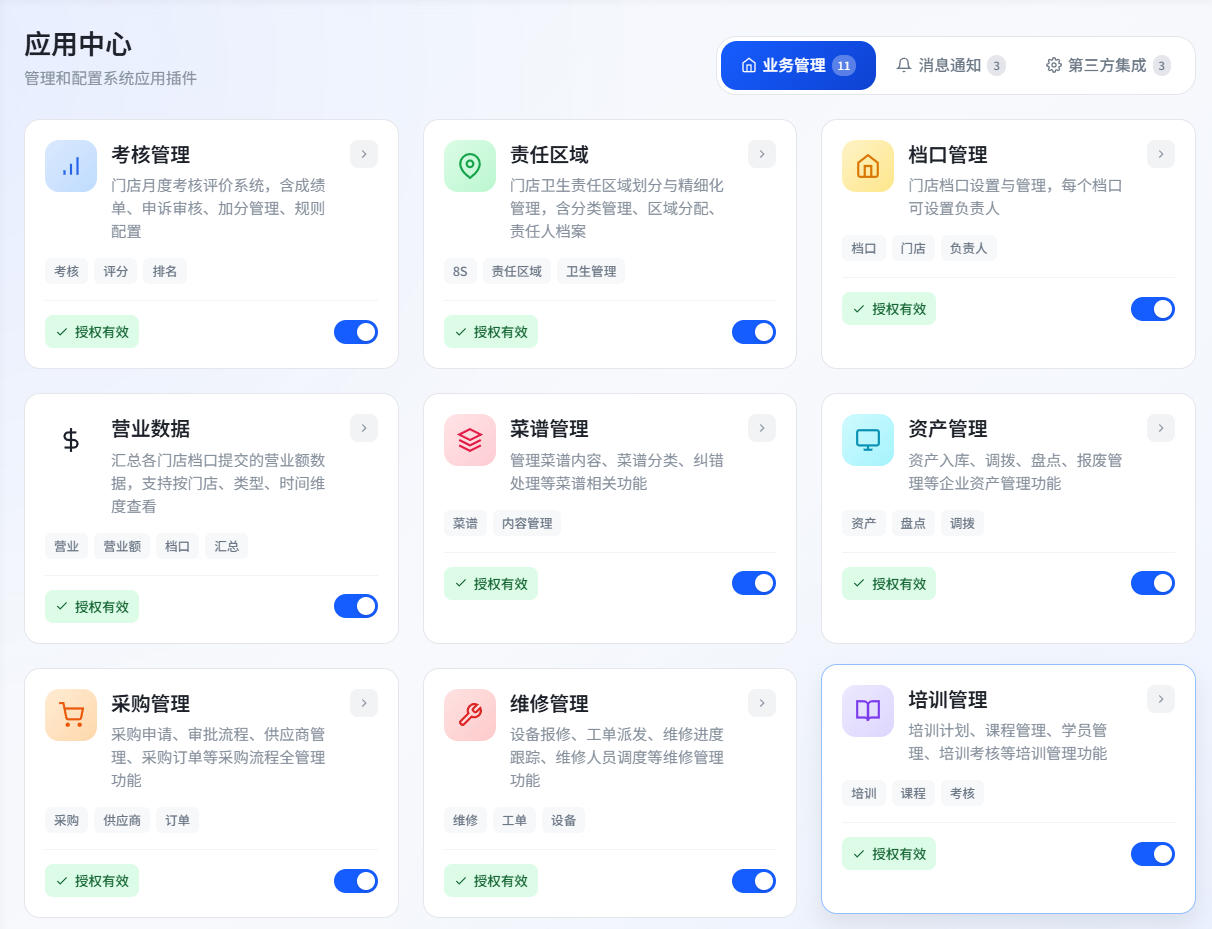Select the 菜谱管理 layers icon

click(x=469, y=440)
